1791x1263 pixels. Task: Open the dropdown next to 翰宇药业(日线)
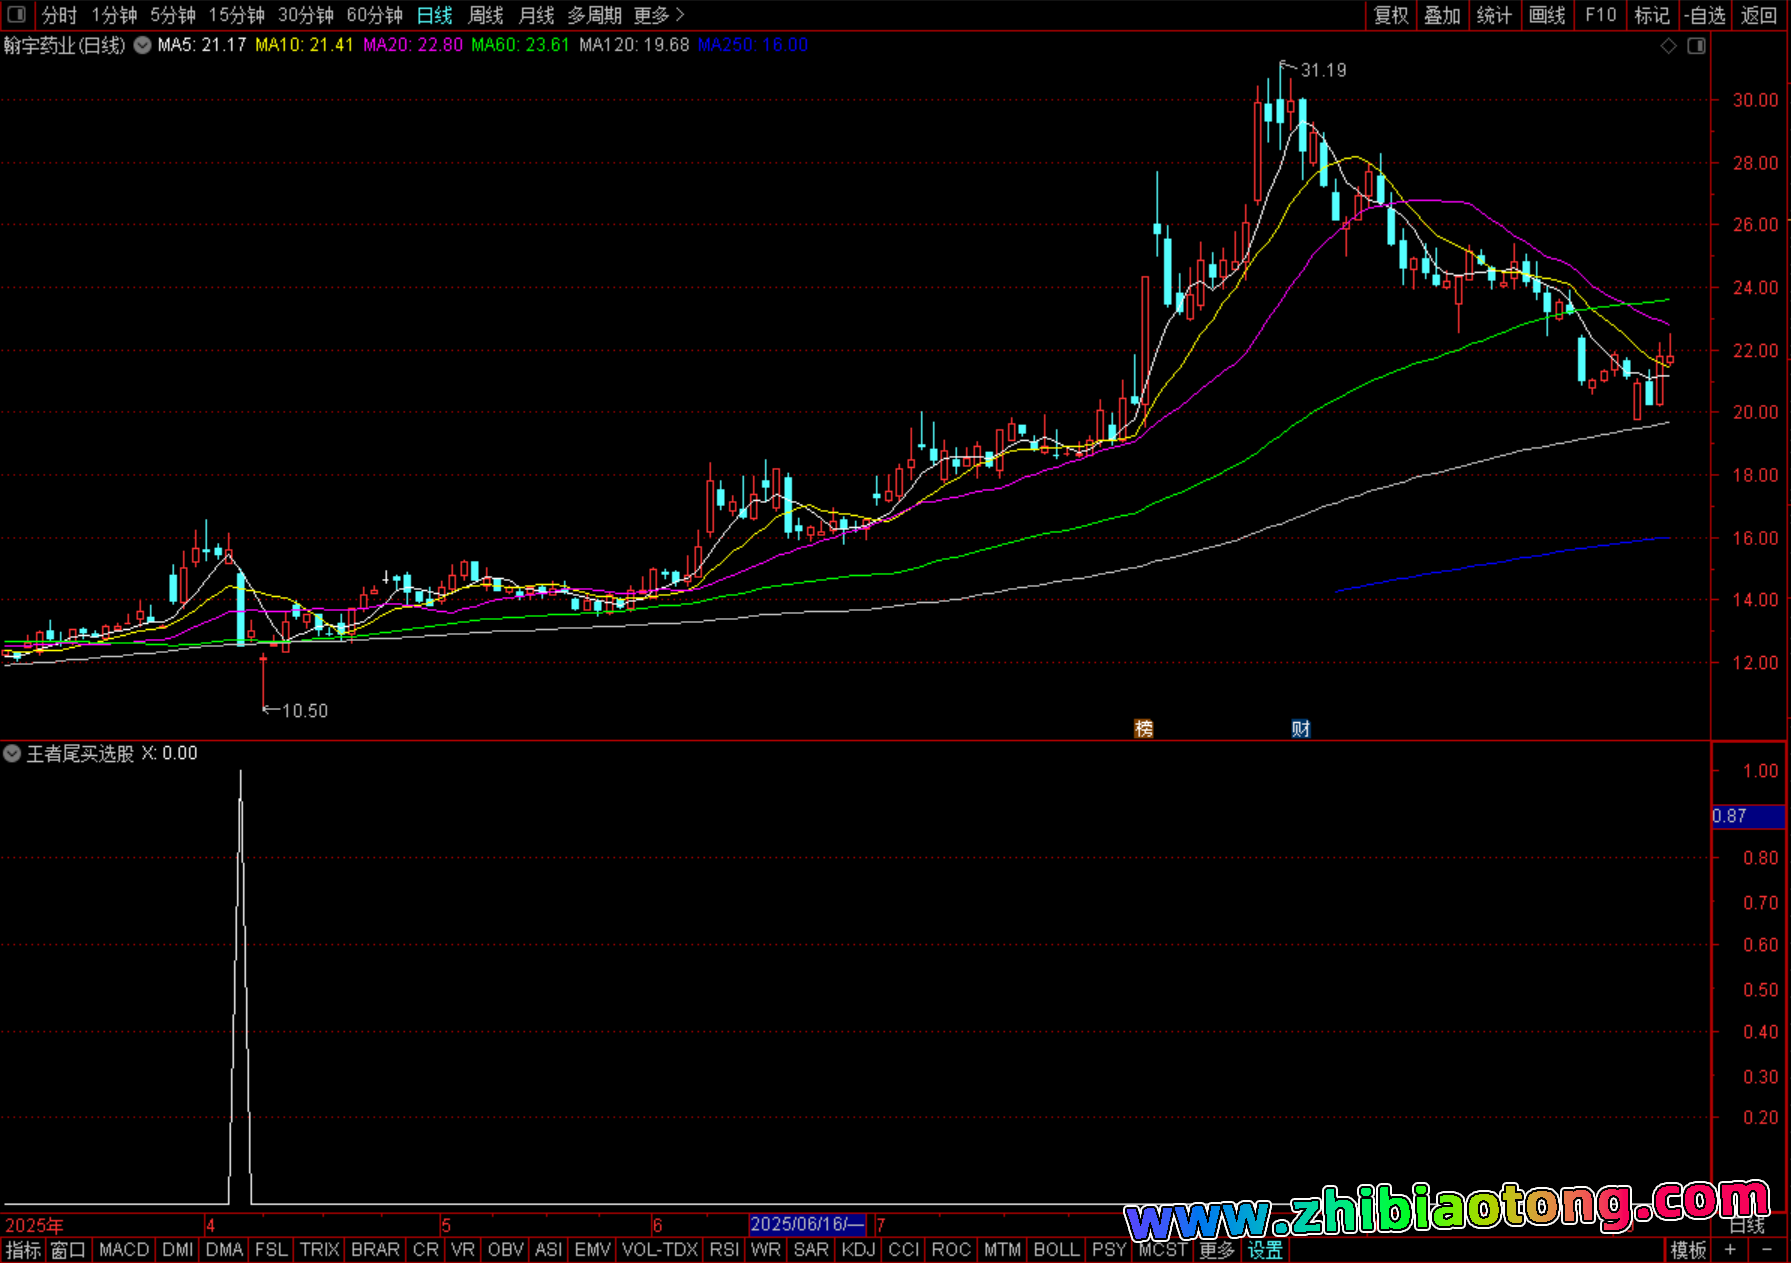143,45
